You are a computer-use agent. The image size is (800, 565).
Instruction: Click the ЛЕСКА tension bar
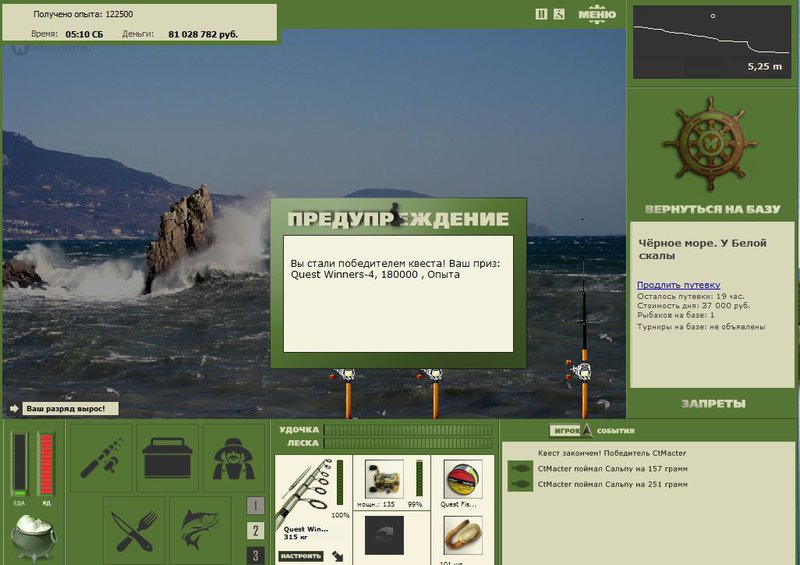tap(408, 443)
